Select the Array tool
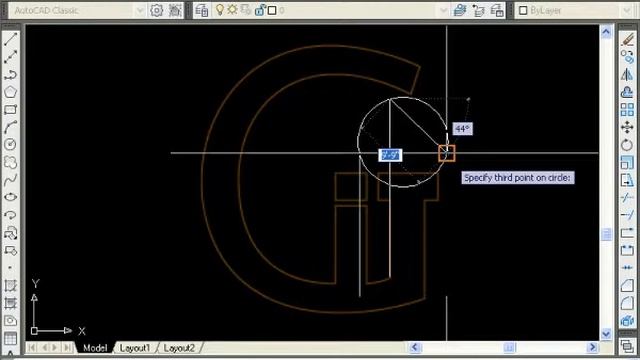Screen dimensions: 640x360 [627, 110]
